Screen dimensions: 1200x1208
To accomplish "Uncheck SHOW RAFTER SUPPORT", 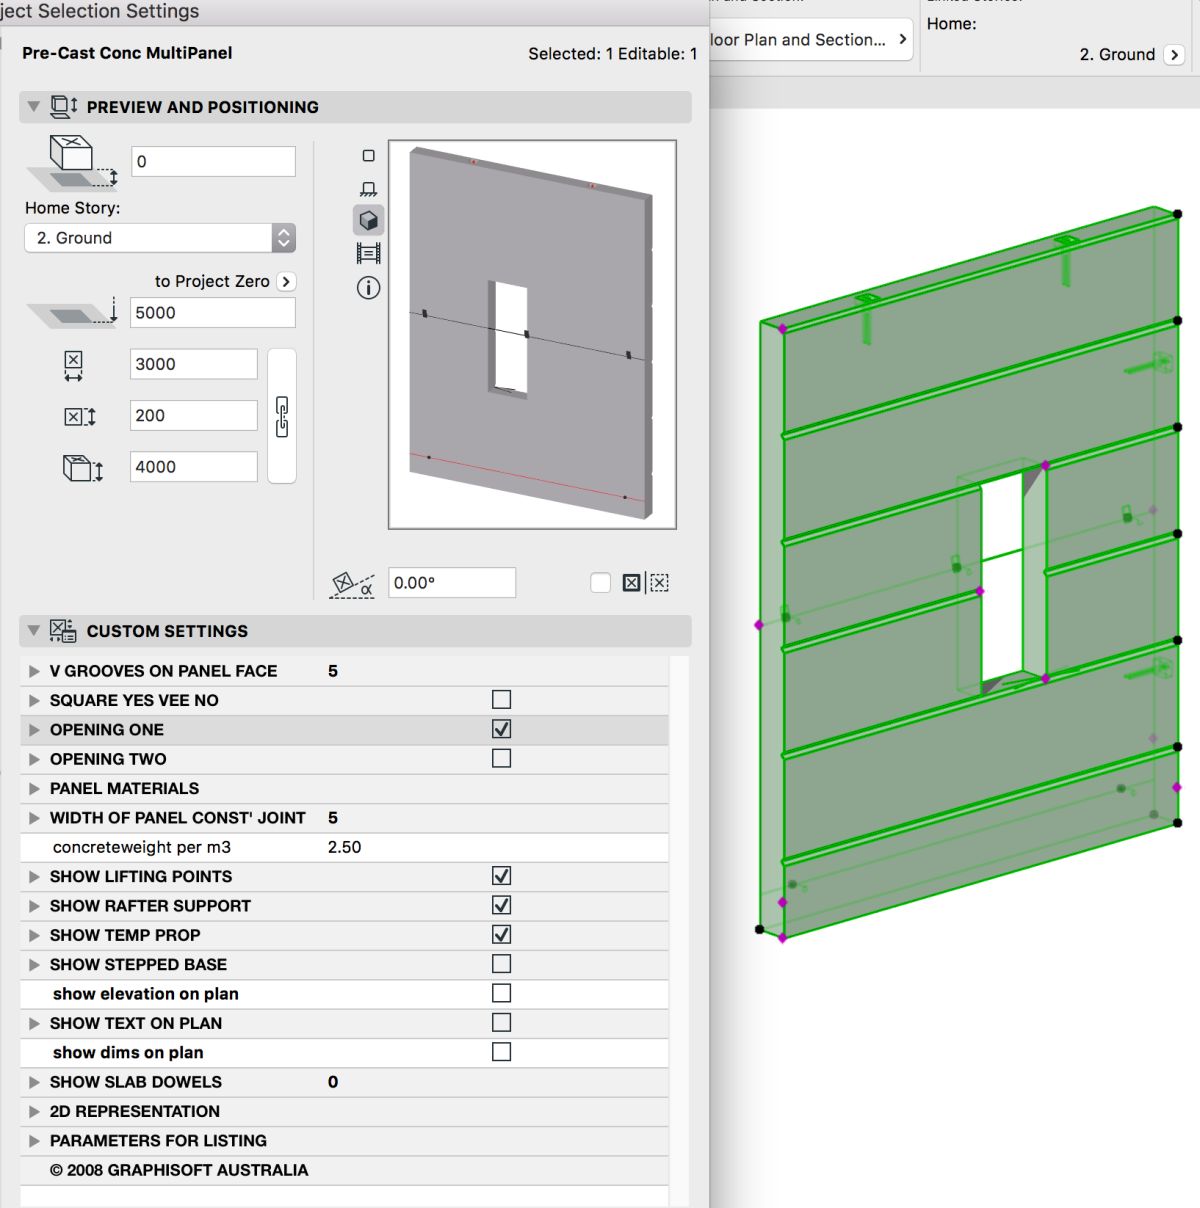I will click(x=502, y=905).
